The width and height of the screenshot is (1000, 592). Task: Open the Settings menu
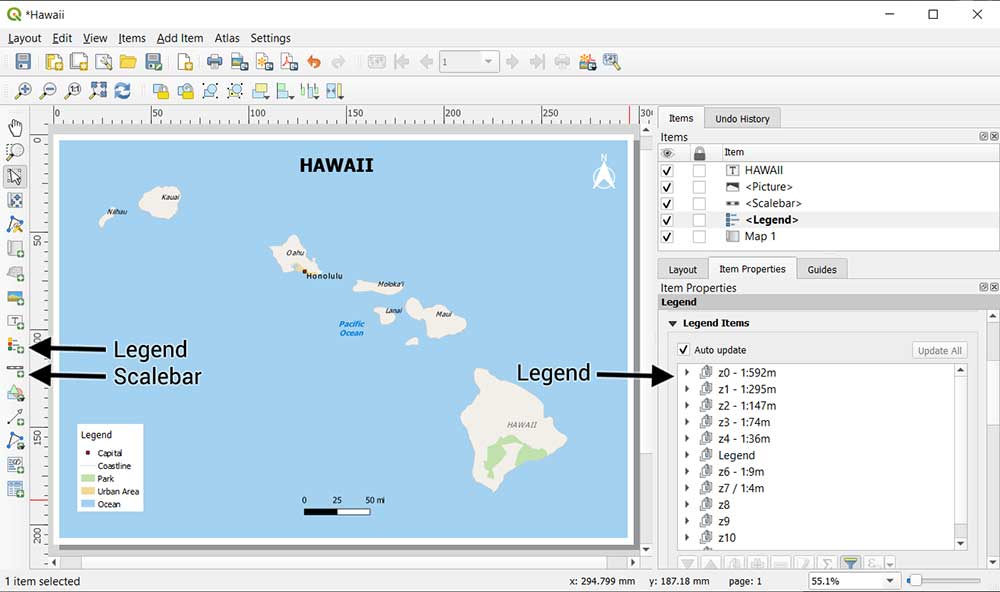coord(270,38)
